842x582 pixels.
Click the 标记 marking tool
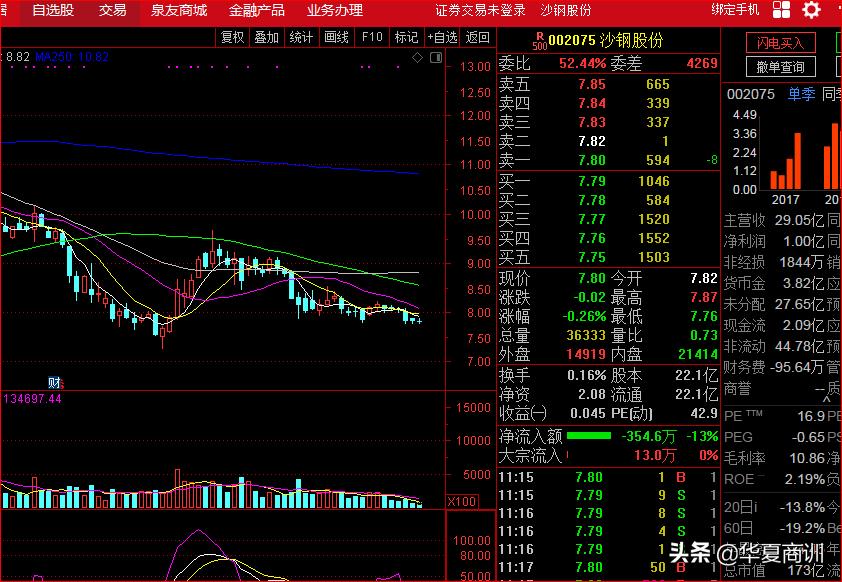pyautogui.click(x=407, y=37)
